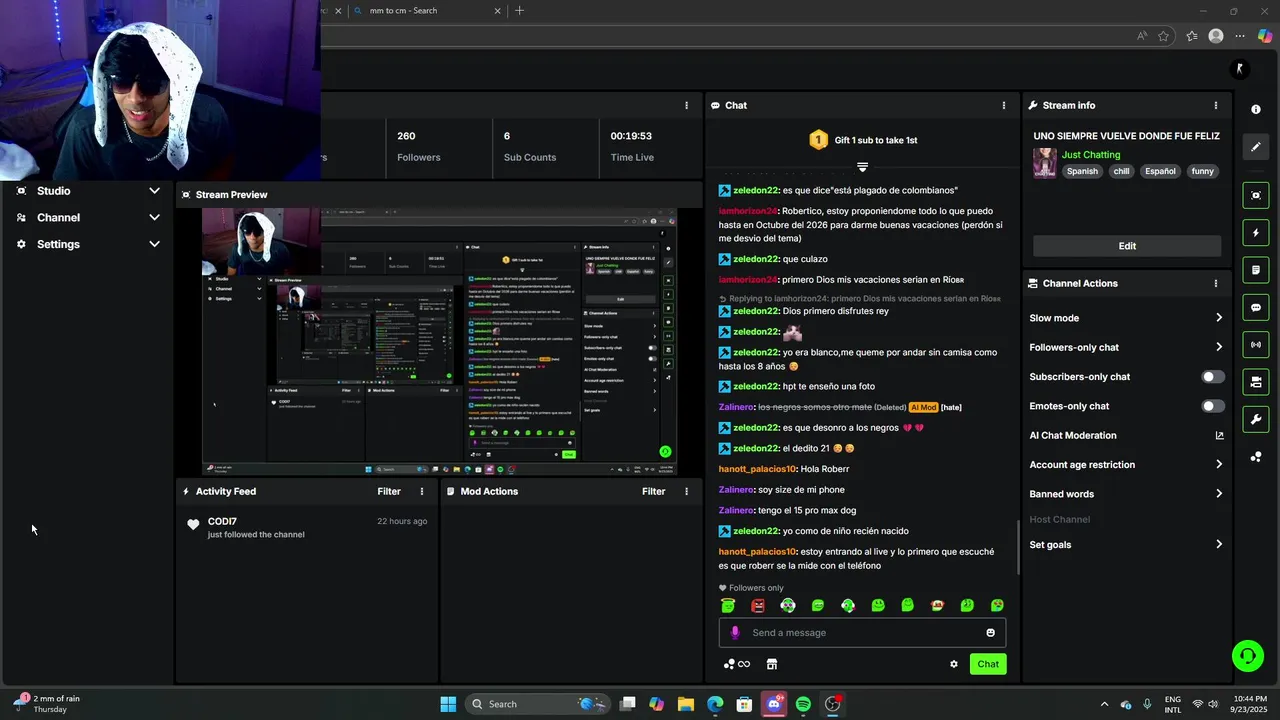The height and width of the screenshot is (720, 1280).
Task: Open AI Chat Moderation external link icon
Action: (1219, 435)
